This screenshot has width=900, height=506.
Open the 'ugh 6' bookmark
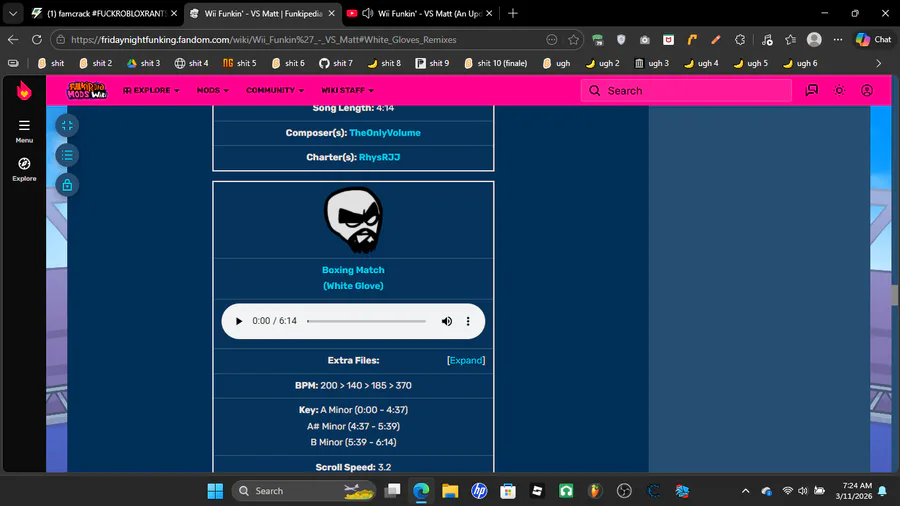click(800, 63)
